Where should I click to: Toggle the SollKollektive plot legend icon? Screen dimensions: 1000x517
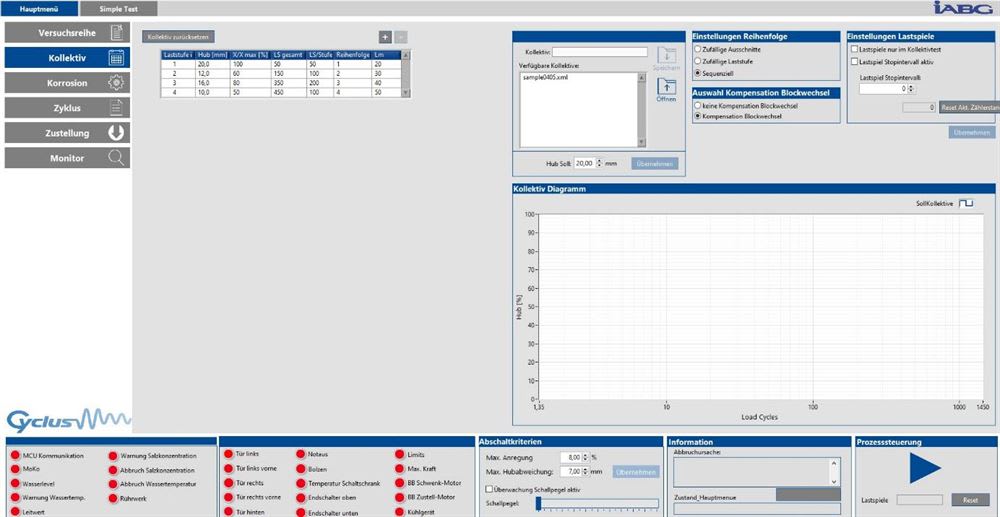[967, 203]
